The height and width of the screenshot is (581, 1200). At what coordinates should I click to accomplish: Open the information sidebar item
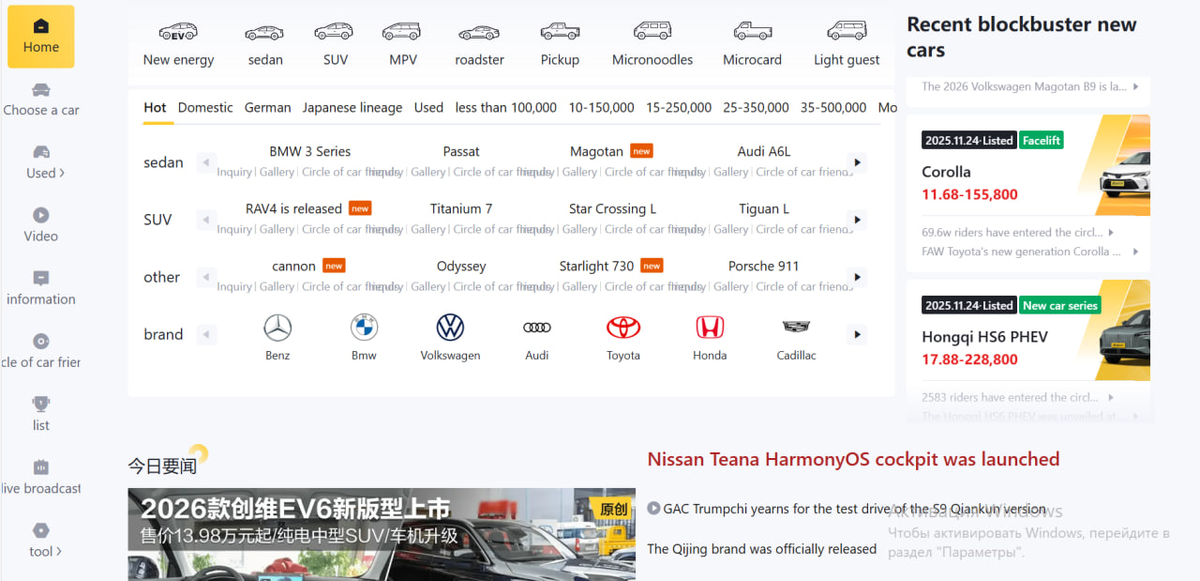tap(41, 288)
